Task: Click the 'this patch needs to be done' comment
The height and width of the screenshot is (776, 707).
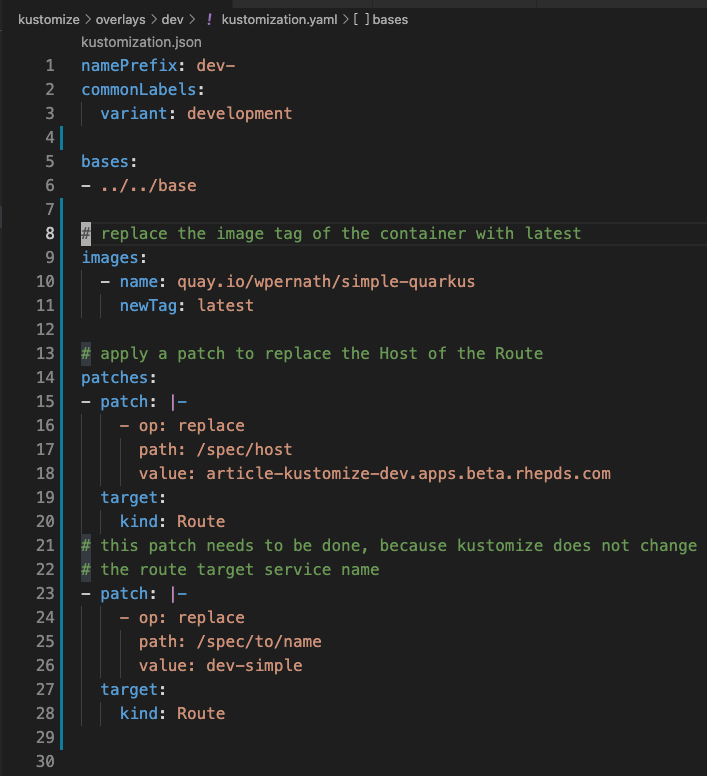Action: click(389, 545)
